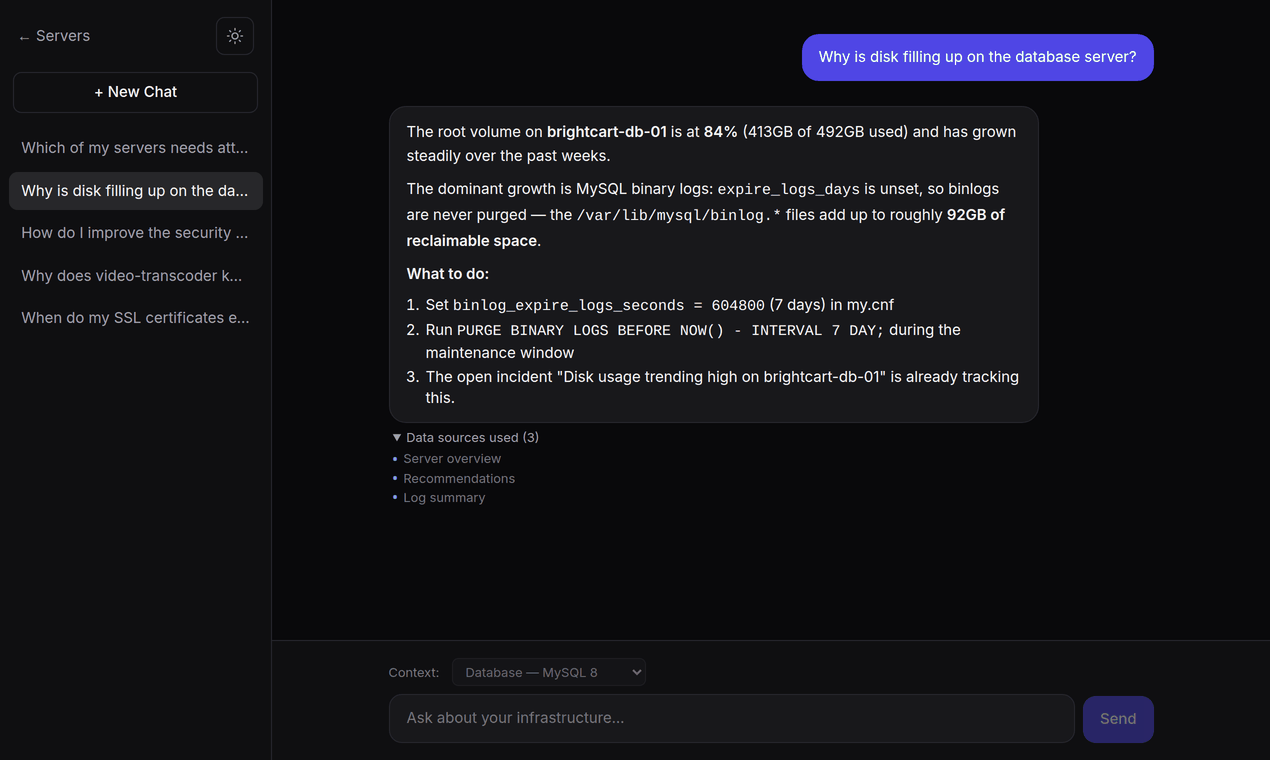Open the Context dropdown 'Database — MySQL 8'
Viewport: 1270px width, 760px height.
549,672
